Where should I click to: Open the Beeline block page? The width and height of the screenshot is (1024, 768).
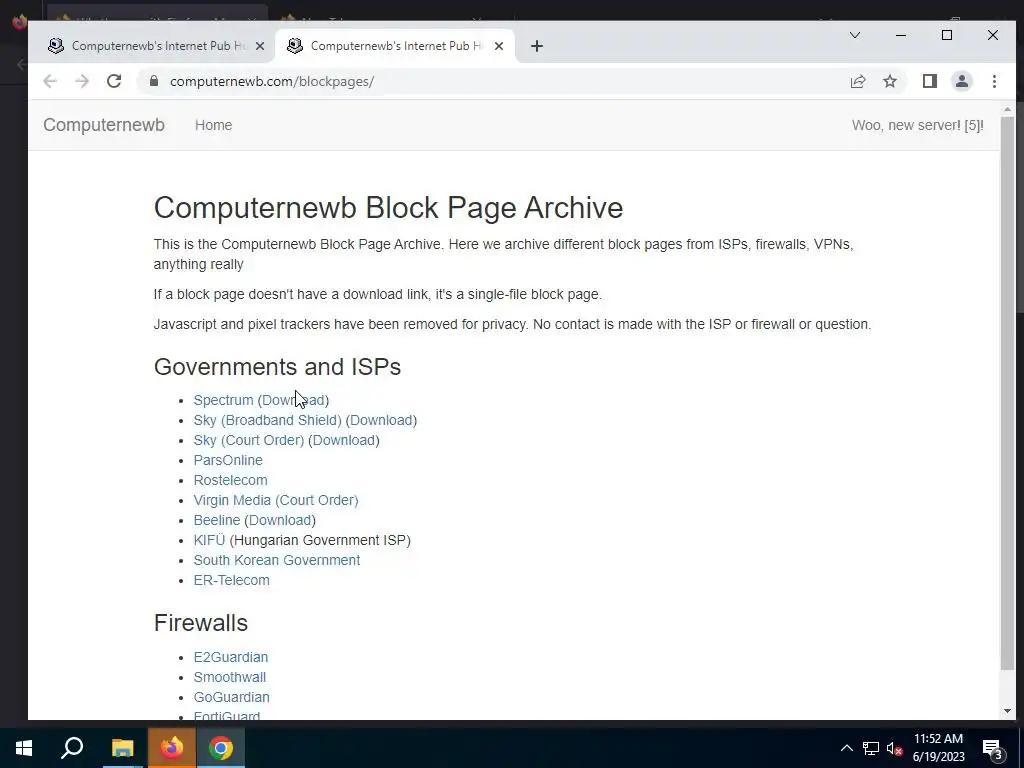[x=217, y=520]
